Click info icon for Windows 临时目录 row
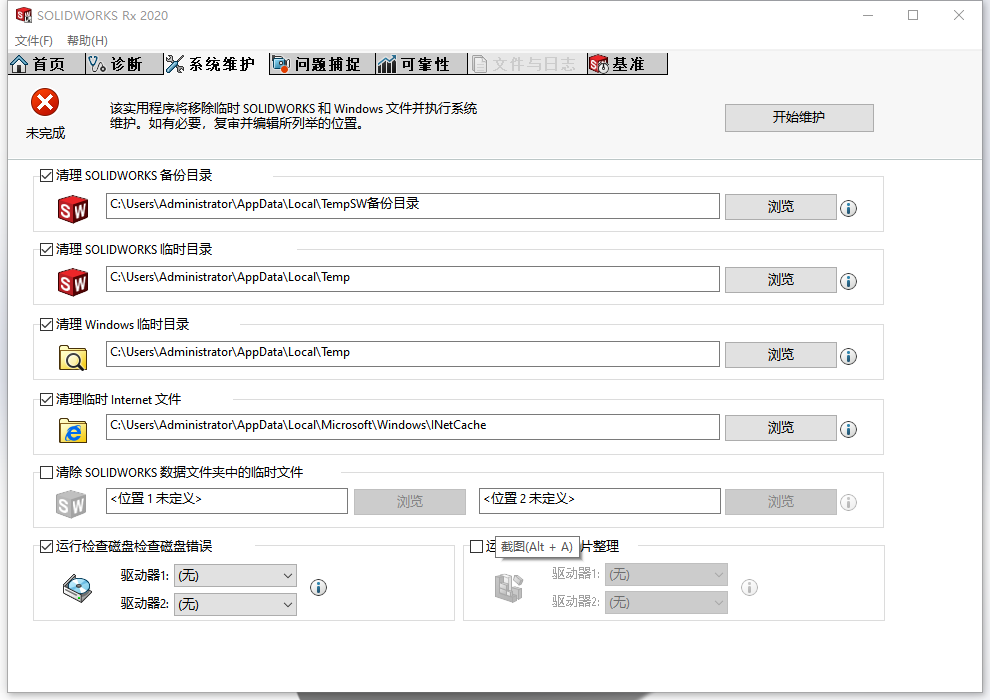 (x=849, y=356)
